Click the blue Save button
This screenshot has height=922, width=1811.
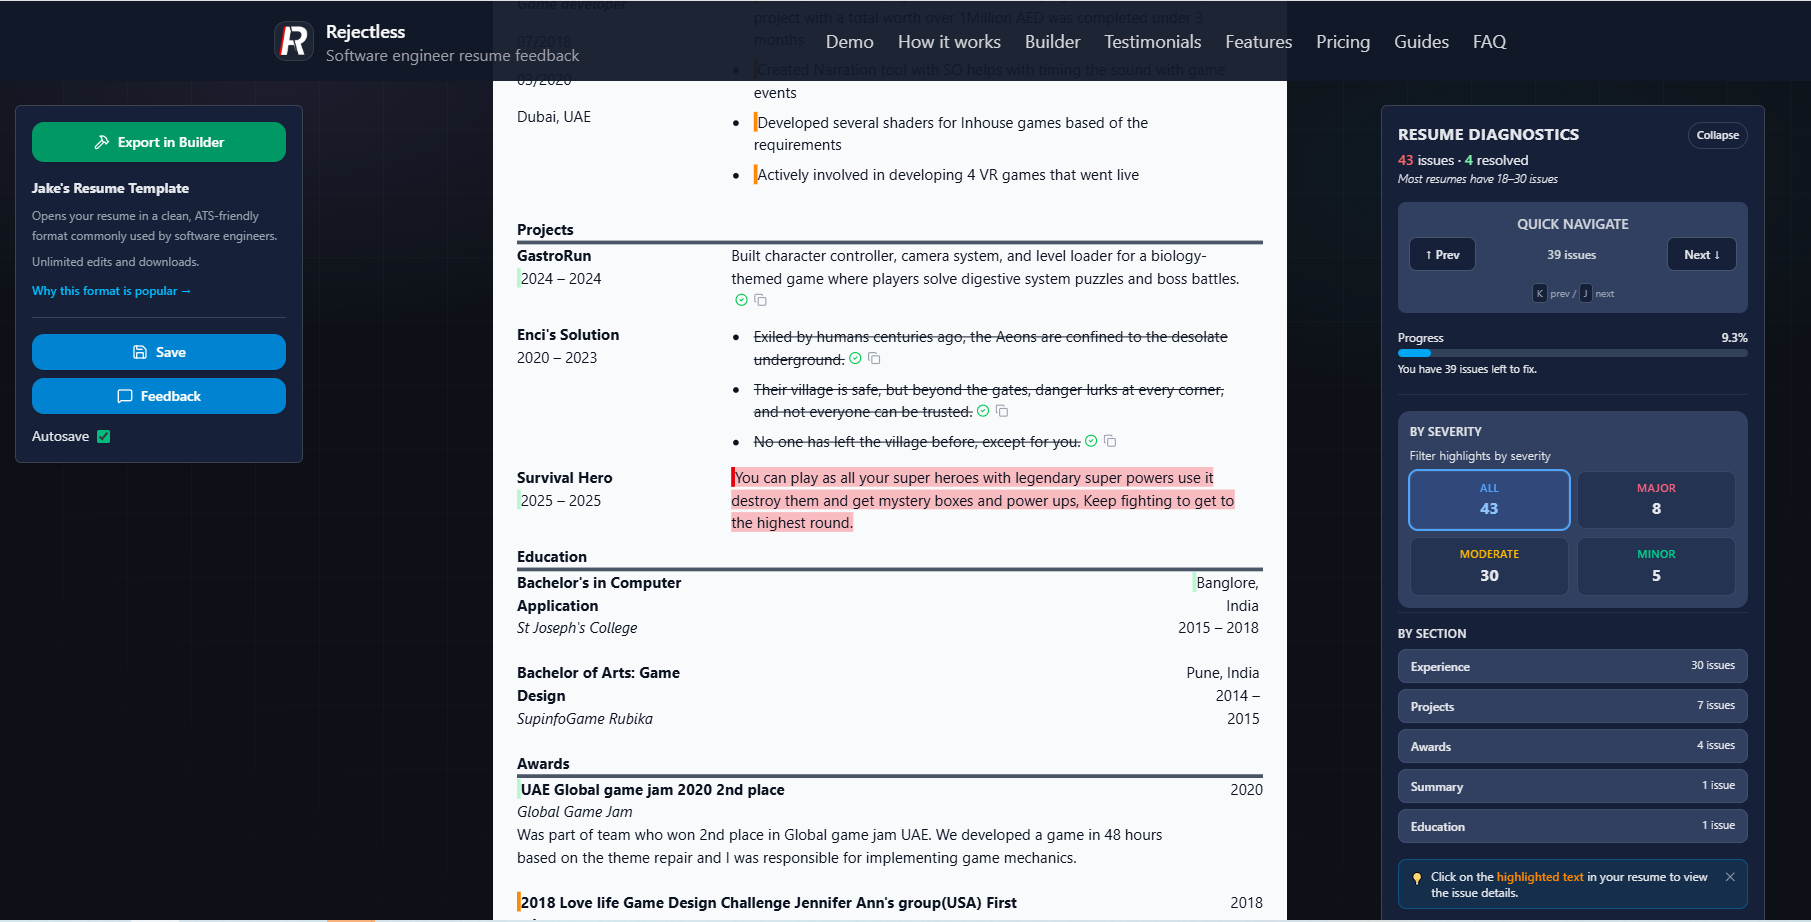click(x=159, y=352)
